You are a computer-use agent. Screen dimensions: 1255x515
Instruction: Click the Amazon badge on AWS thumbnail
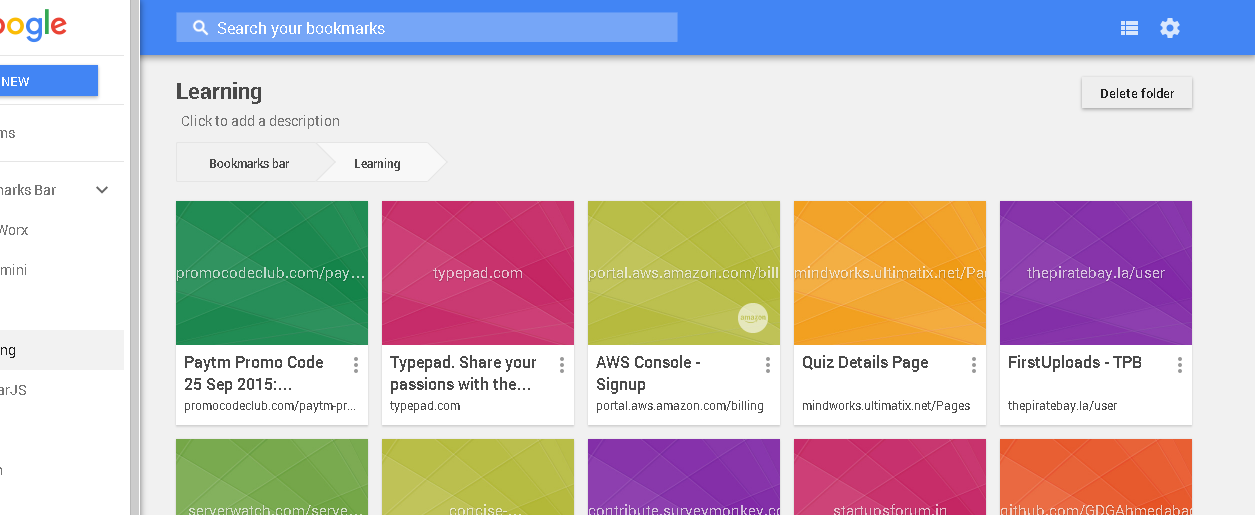click(752, 317)
